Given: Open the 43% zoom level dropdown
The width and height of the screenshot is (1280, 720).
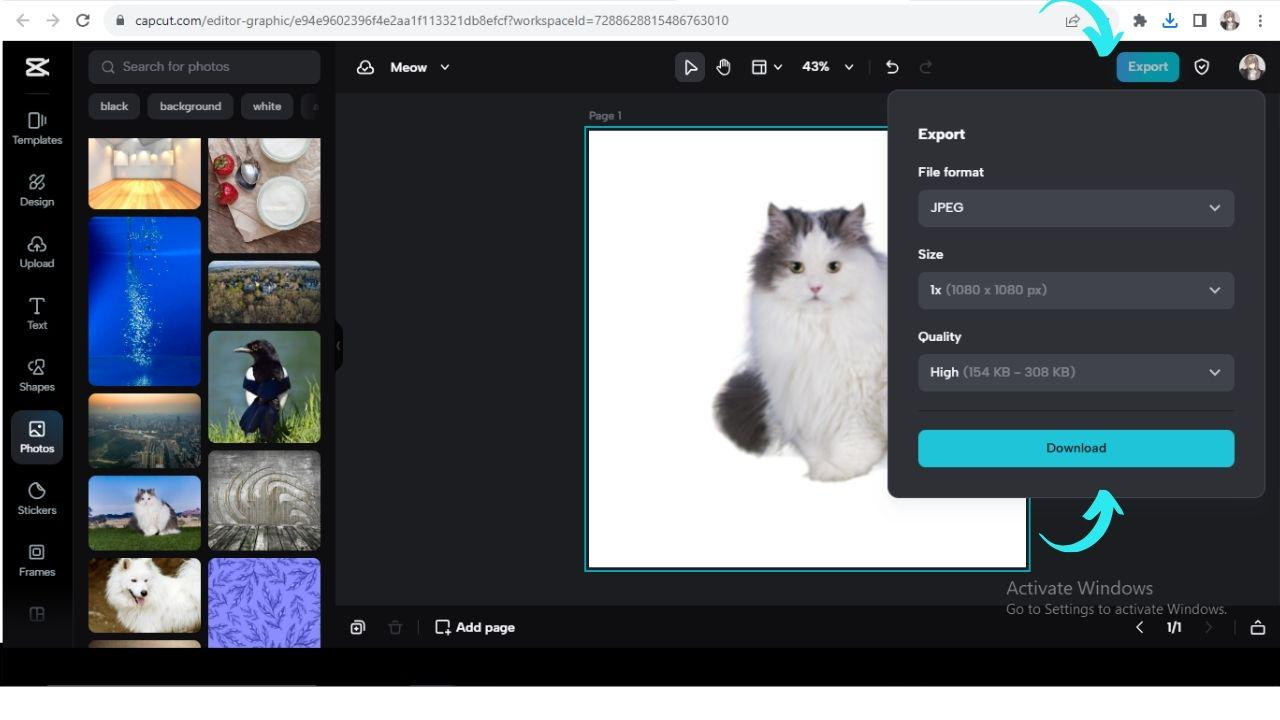Looking at the screenshot, I should click(828, 67).
